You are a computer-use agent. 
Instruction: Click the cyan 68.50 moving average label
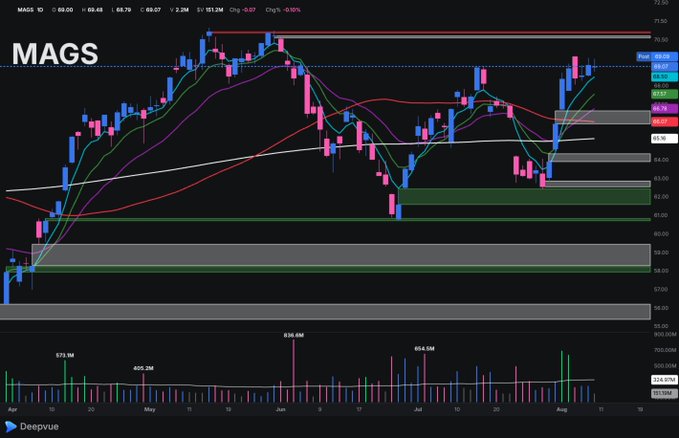click(664, 76)
